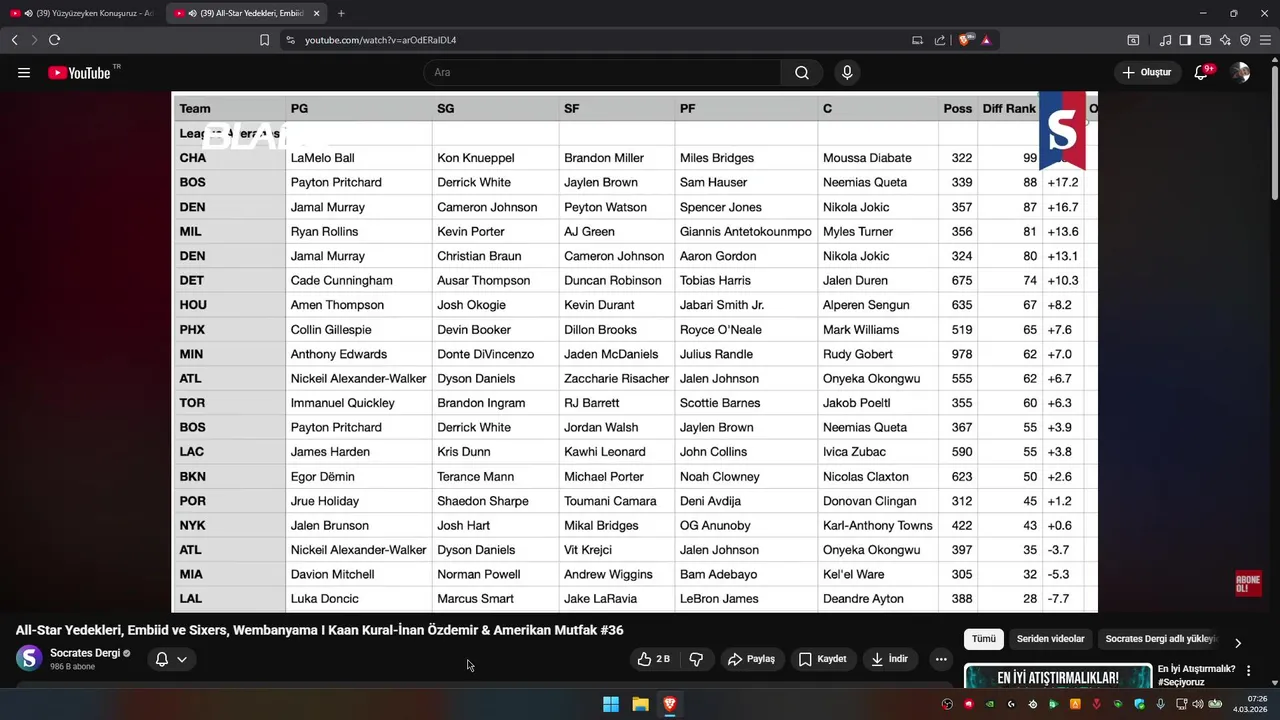Select the 'All-Star Yedekleri' browser tab
Image resolution: width=1280 pixels, height=720 pixels.
245,13
